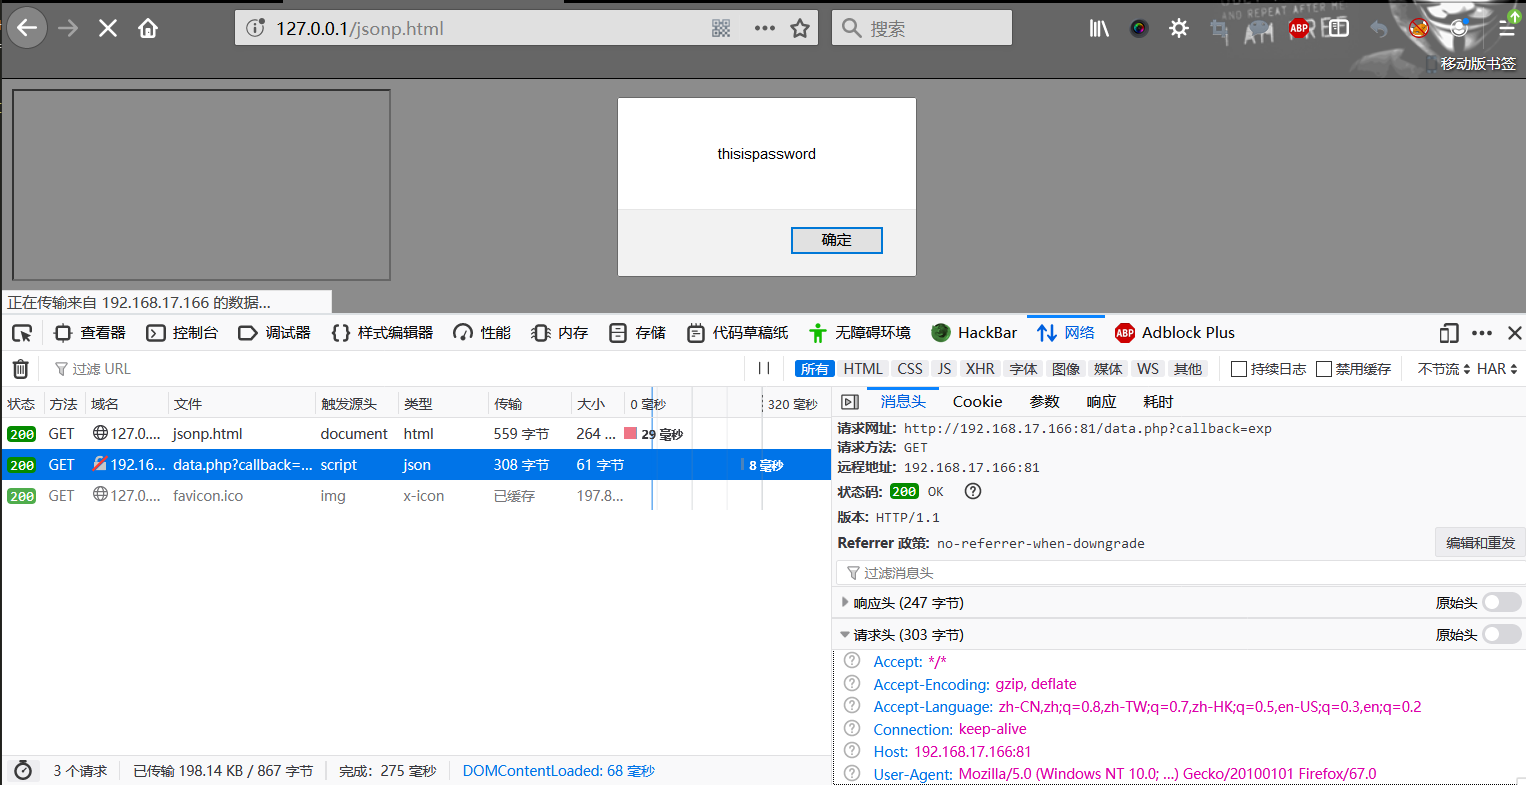This screenshot has height=785, width=1526.
Task: Click the status code help icon
Action: pos(973,491)
